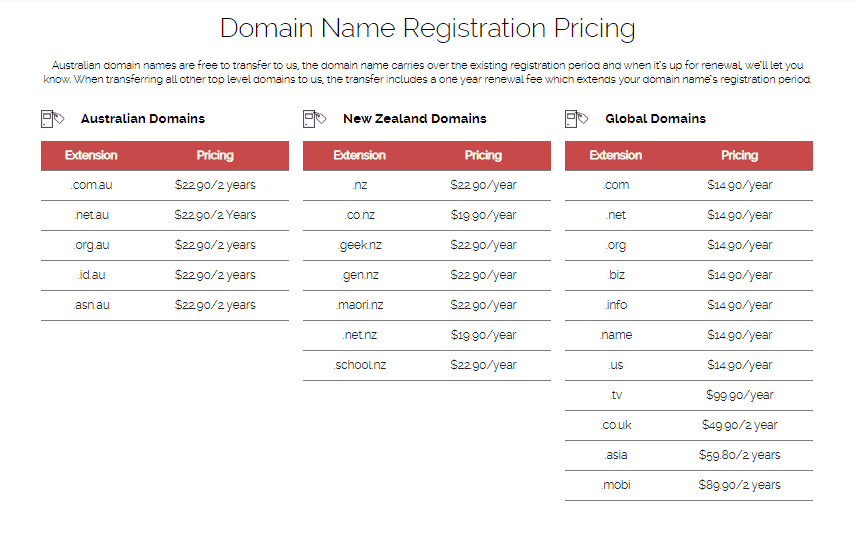Click the price tag icon beside Global Domains
Screen dimensions: 856x533
click(576, 119)
